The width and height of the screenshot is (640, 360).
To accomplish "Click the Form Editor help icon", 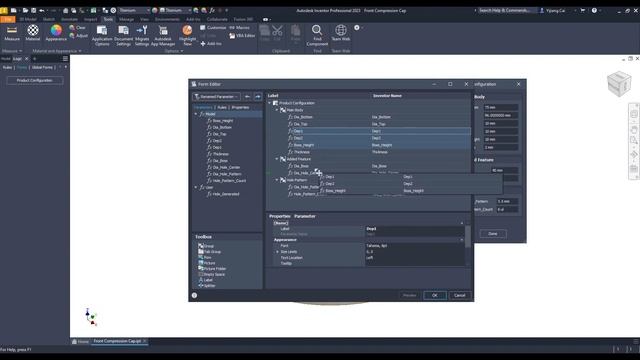I will click(194, 295).
